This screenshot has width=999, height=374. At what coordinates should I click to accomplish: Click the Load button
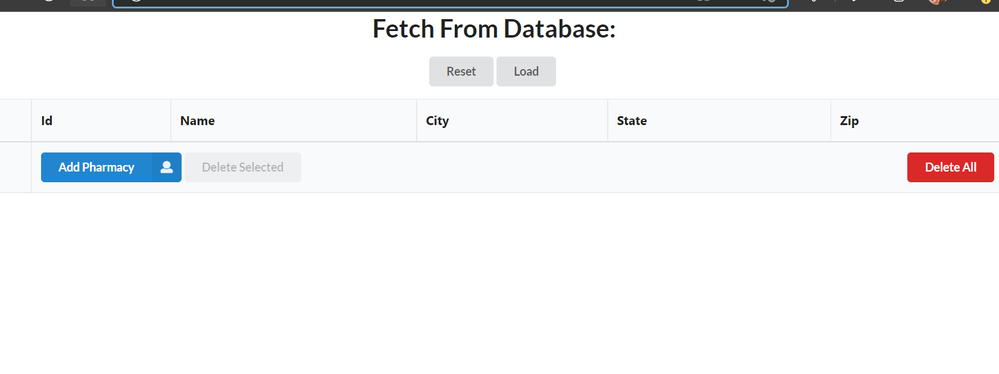(526, 71)
